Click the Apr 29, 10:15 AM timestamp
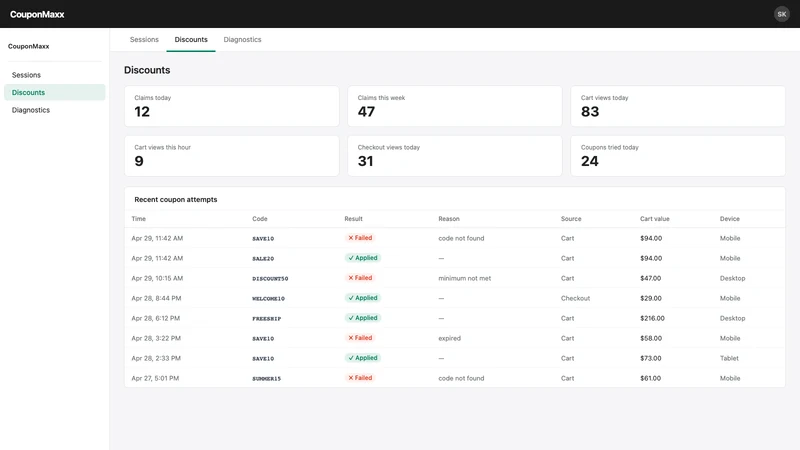 tap(157, 279)
